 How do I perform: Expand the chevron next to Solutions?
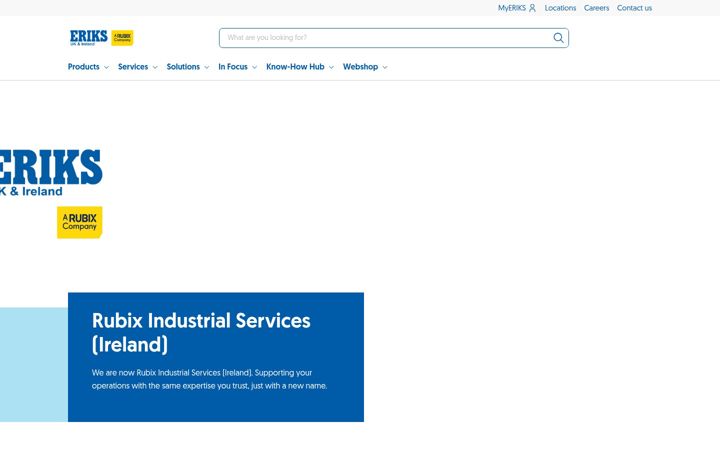point(207,67)
